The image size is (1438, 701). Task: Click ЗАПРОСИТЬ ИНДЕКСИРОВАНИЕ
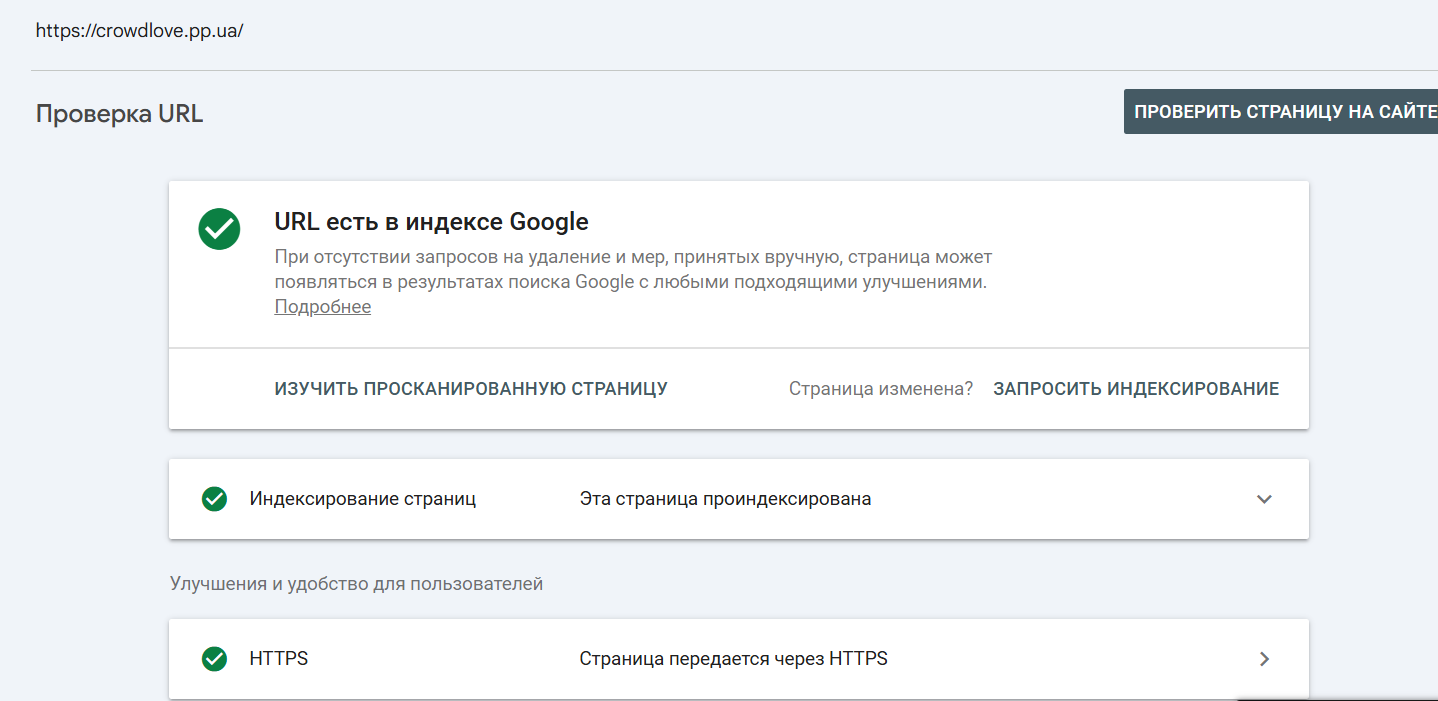(1136, 389)
